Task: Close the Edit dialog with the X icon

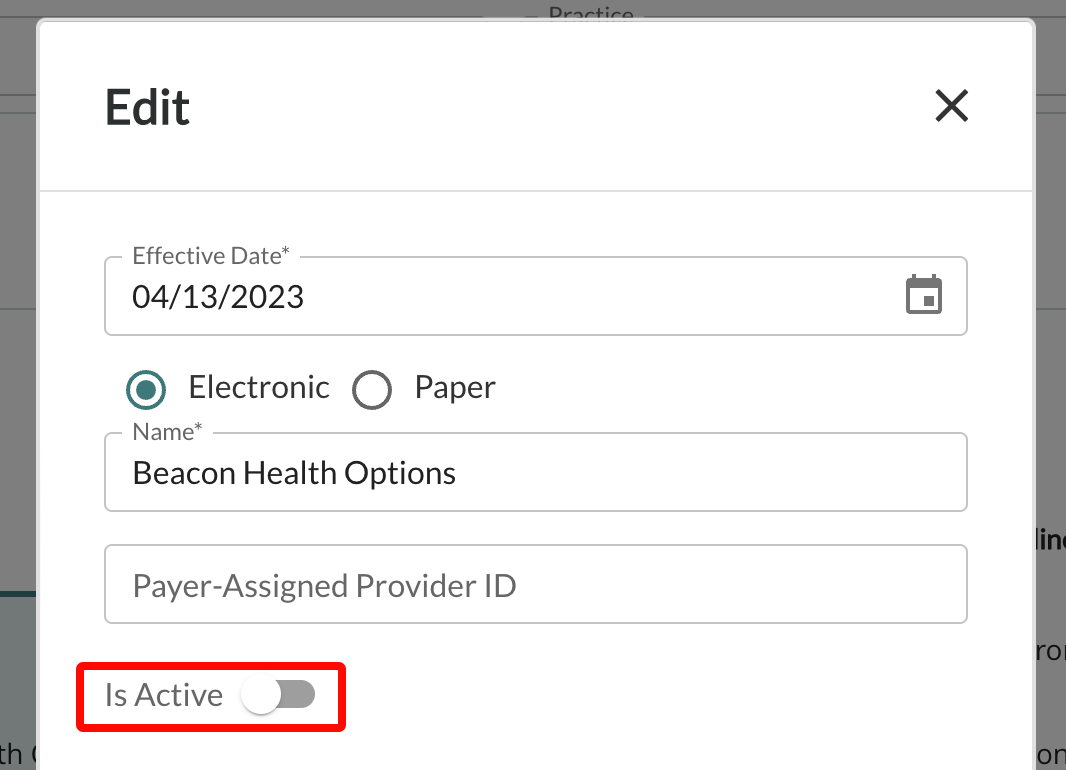Action: coord(951,106)
